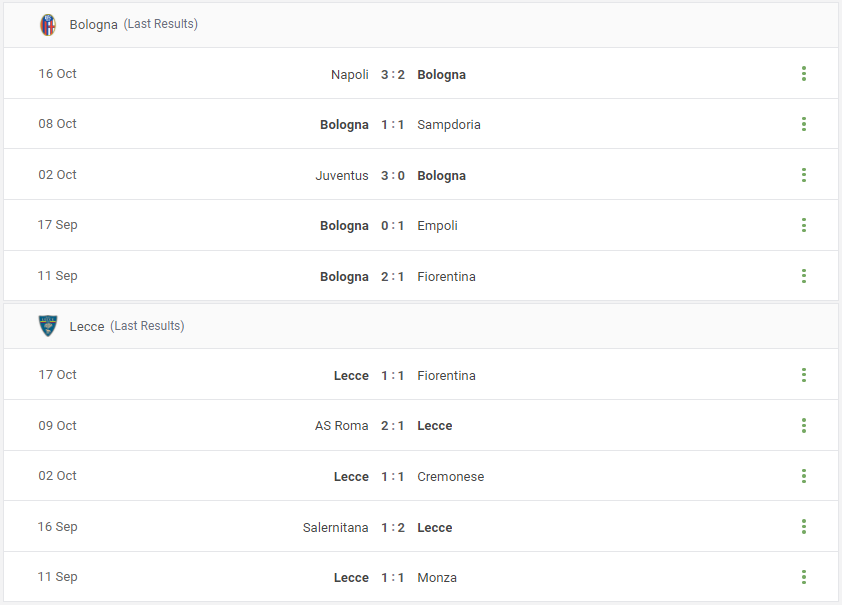The image size is (842, 605).
Task: Open Bologna team page from header
Action: [93, 25]
